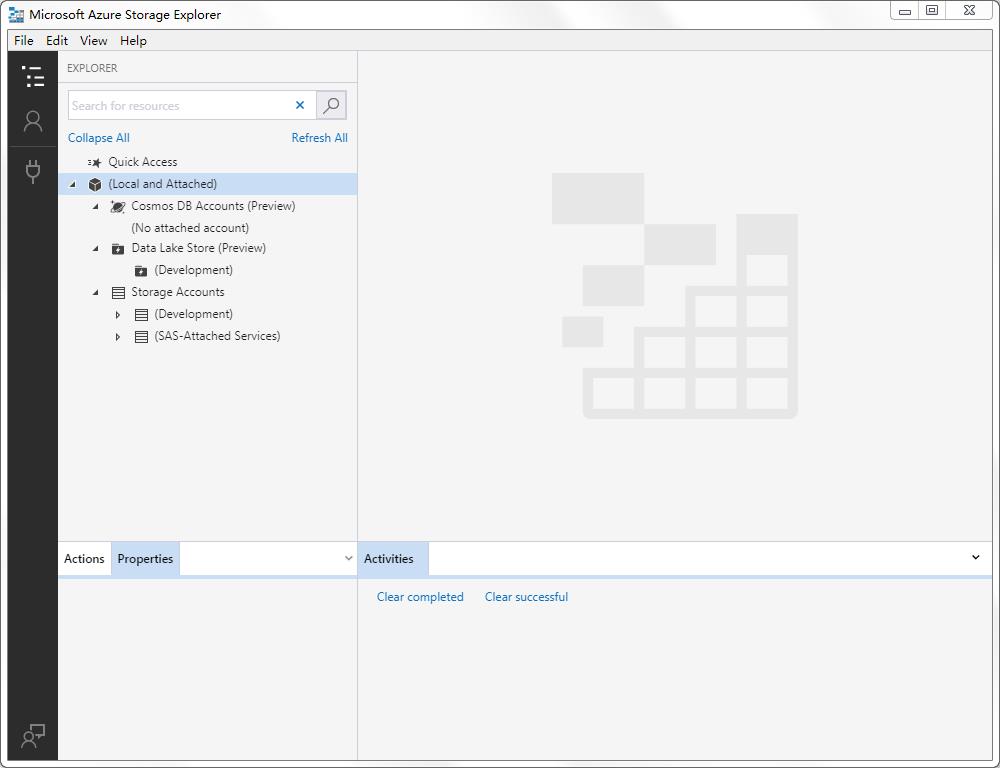Collapse the Storage Accounts tree node
This screenshot has width=1000, height=768.
pos(96,293)
